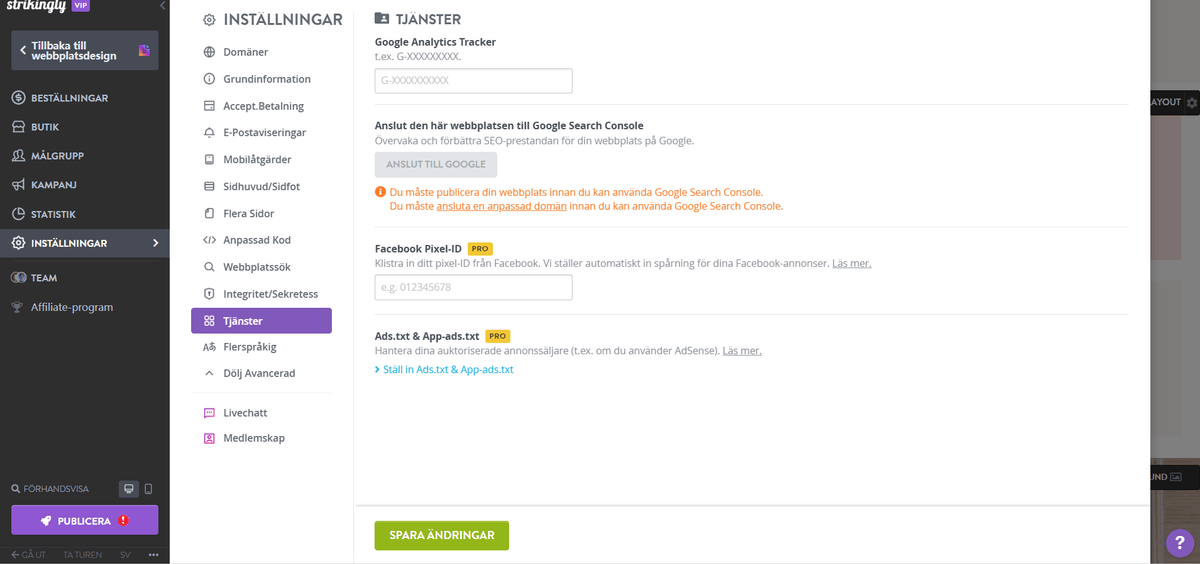
Task: Click the Publicera publish button
Action: coord(84,521)
